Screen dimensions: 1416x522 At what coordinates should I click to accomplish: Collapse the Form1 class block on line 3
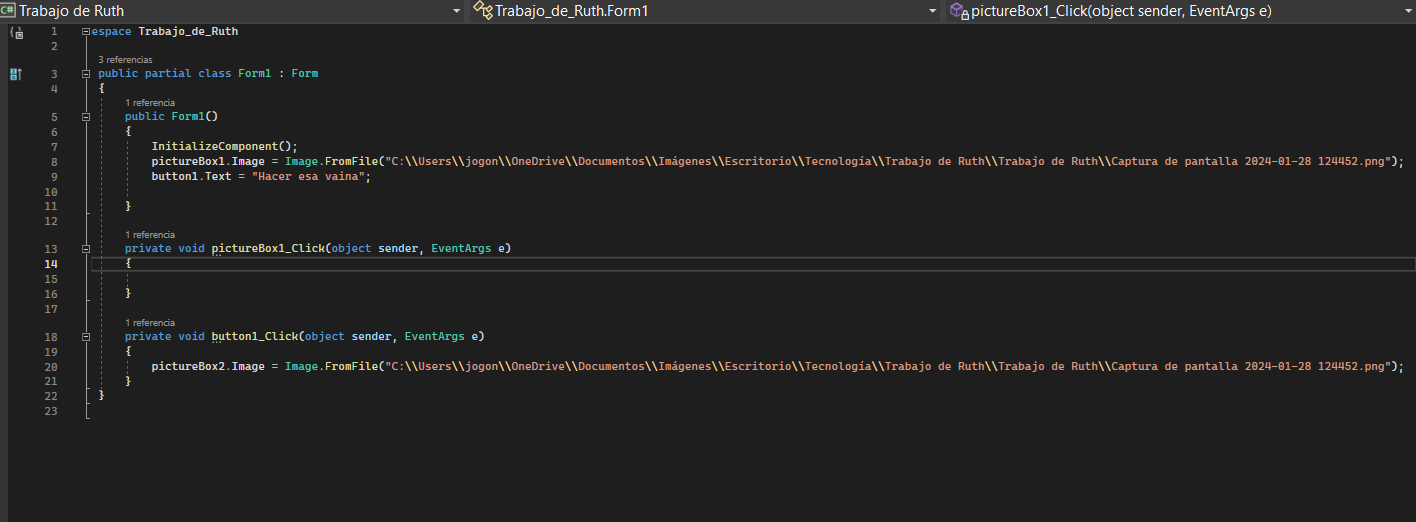(86, 74)
